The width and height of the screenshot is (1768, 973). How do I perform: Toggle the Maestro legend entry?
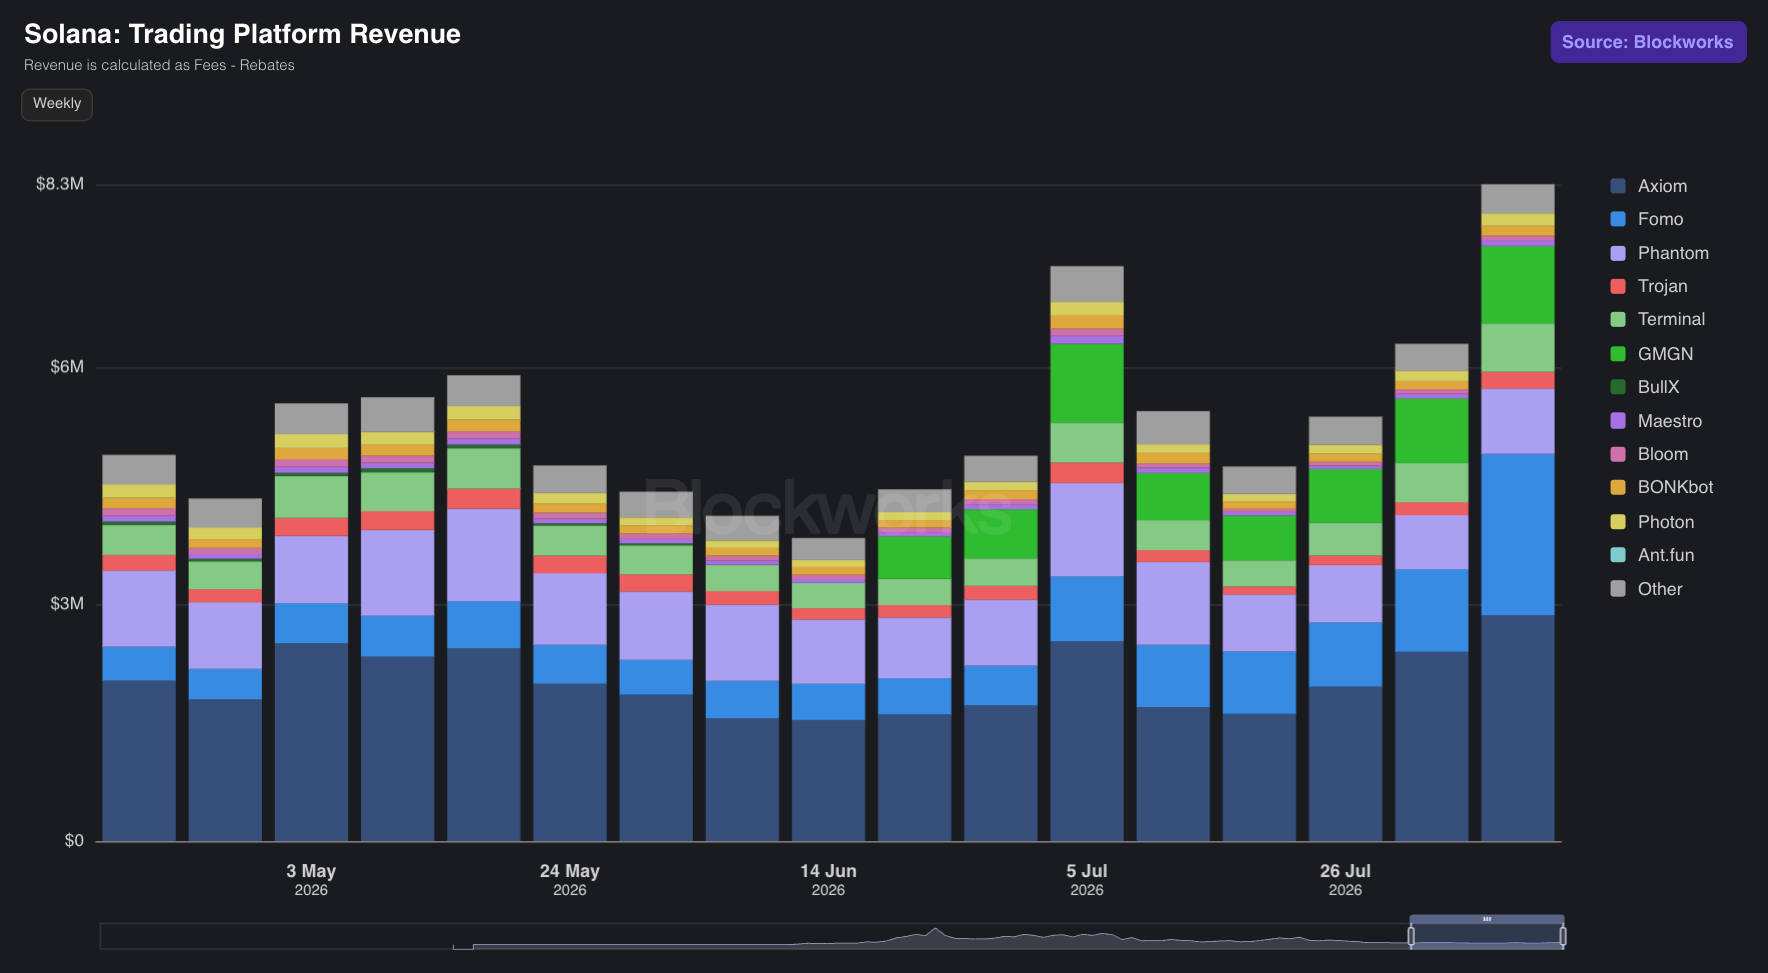click(1656, 421)
